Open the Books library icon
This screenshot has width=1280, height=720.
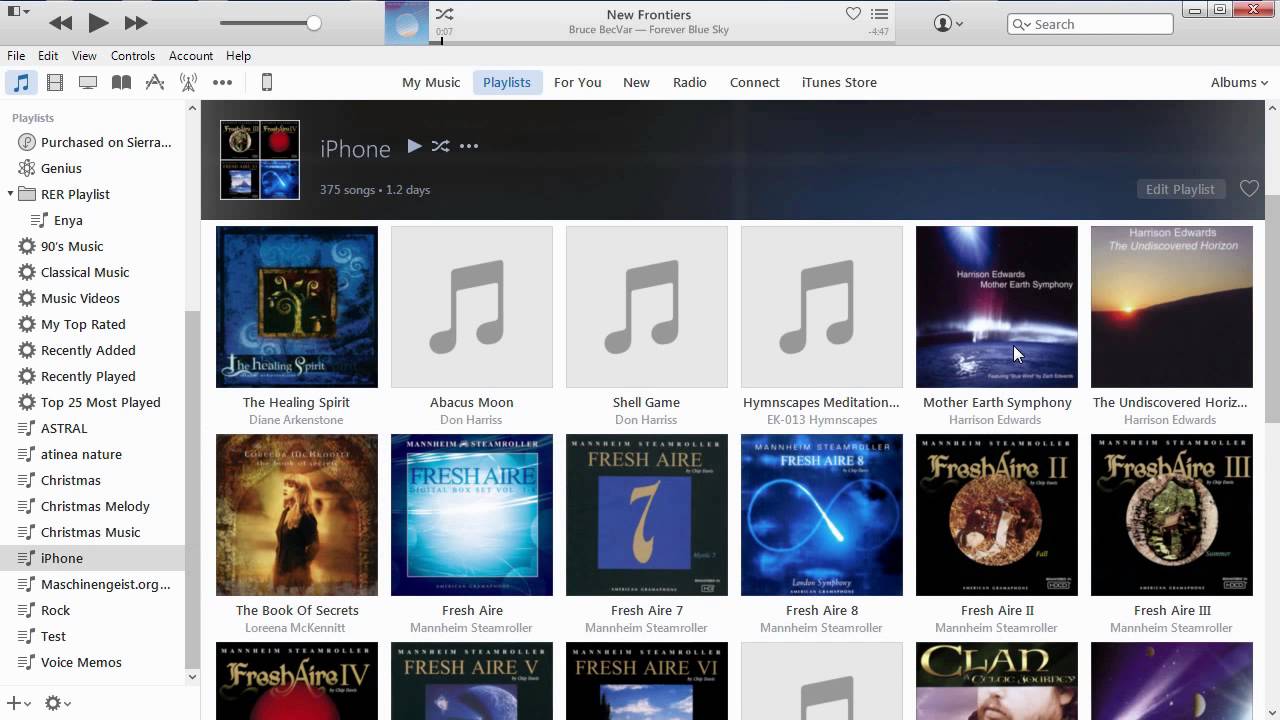121,83
